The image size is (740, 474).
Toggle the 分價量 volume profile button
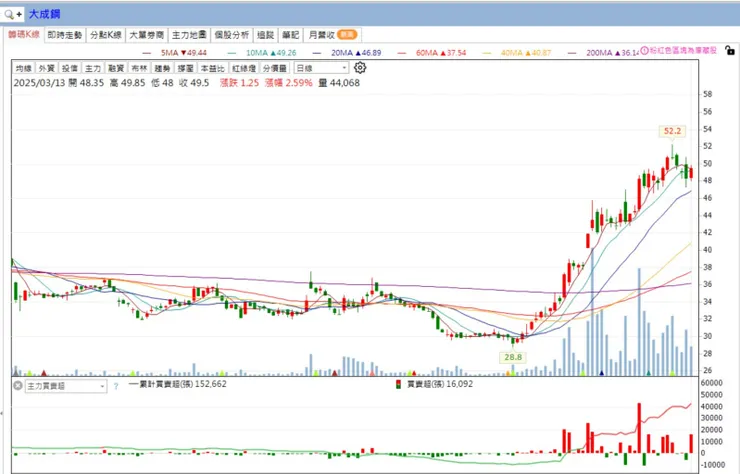point(275,68)
